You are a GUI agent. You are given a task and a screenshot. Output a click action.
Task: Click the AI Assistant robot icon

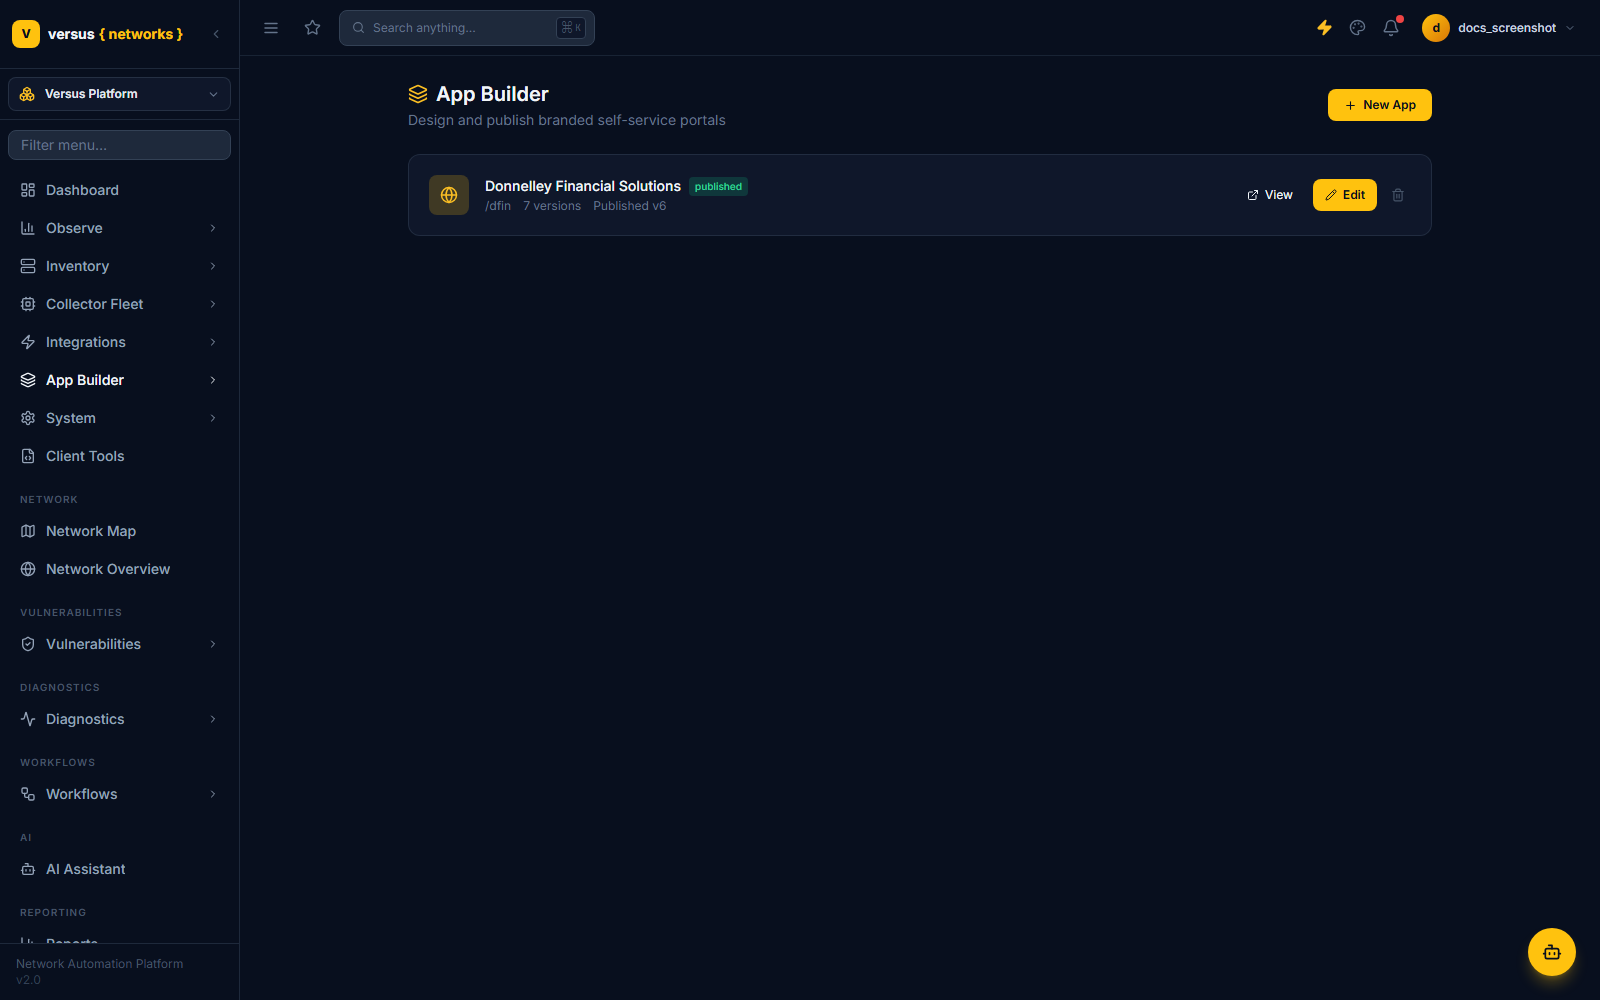(x=28, y=869)
